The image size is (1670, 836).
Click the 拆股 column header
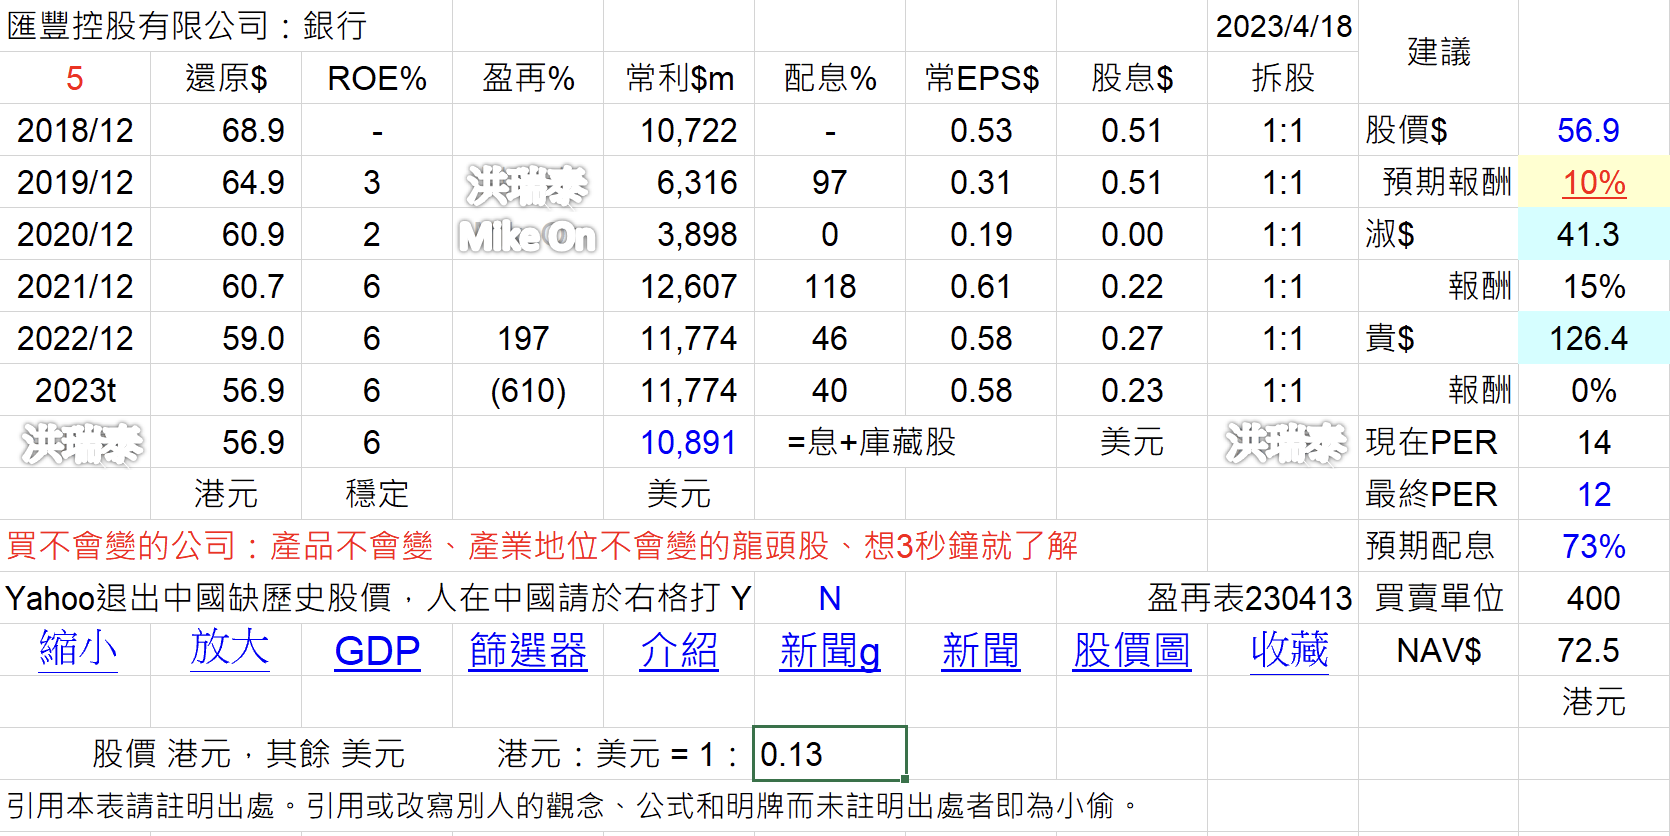(x=1283, y=78)
